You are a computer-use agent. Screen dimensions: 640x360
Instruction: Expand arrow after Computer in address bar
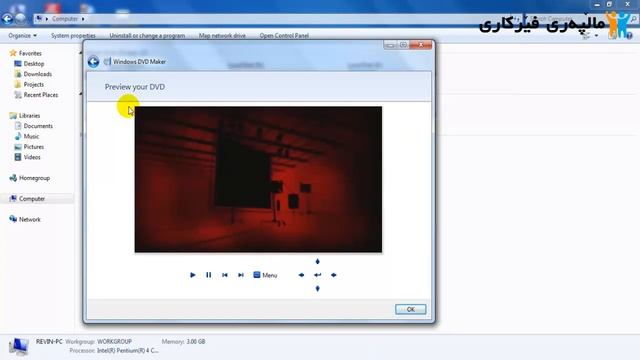[x=83, y=19]
